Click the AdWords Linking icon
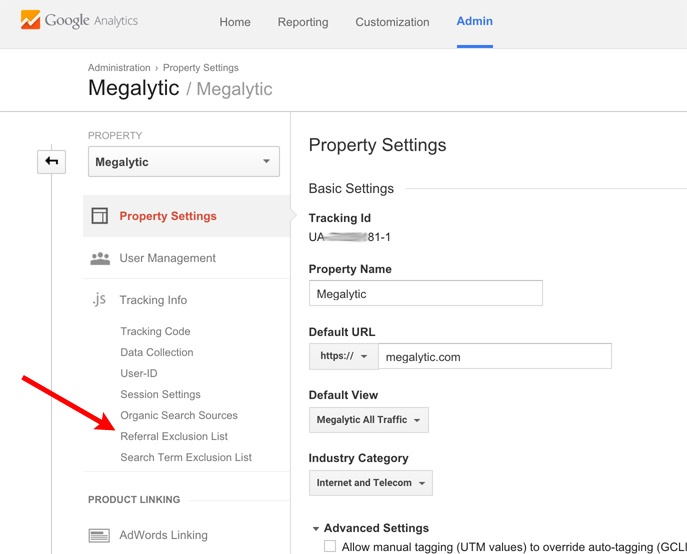The width and height of the screenshot is (687, 554). (x=99, y=536)
